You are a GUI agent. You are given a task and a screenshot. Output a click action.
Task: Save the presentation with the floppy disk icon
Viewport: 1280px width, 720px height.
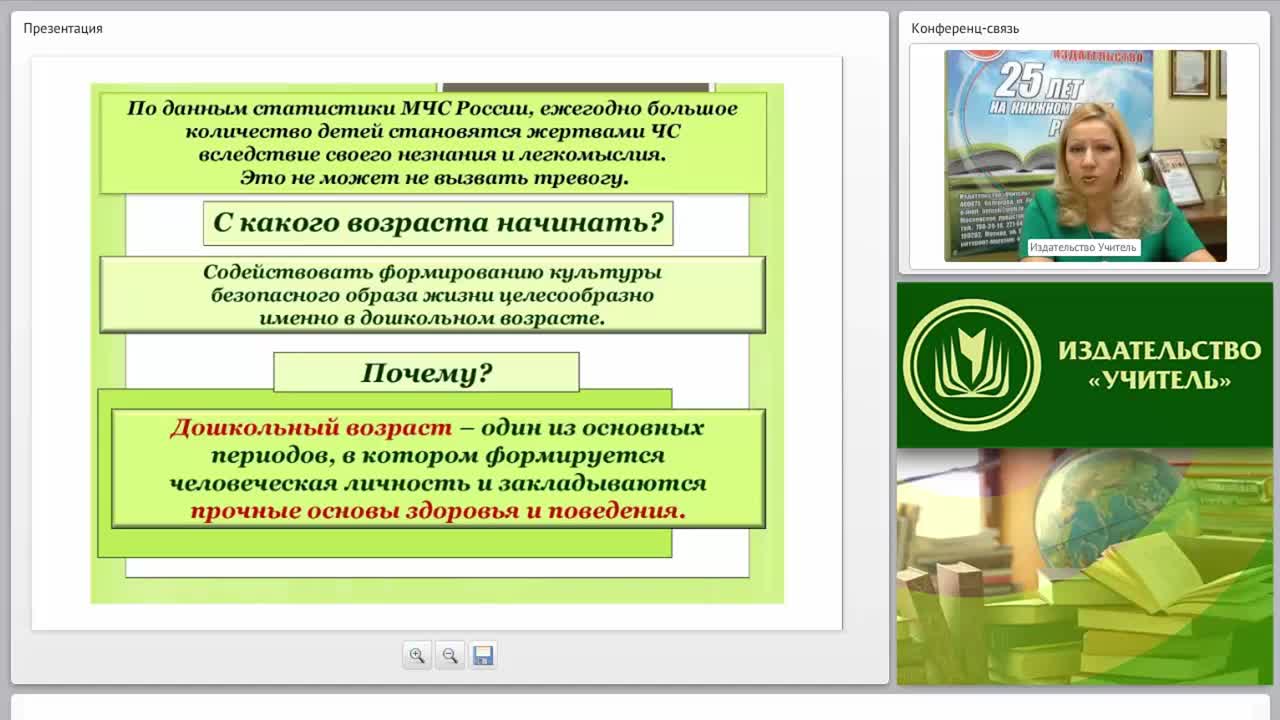[483, 656]
